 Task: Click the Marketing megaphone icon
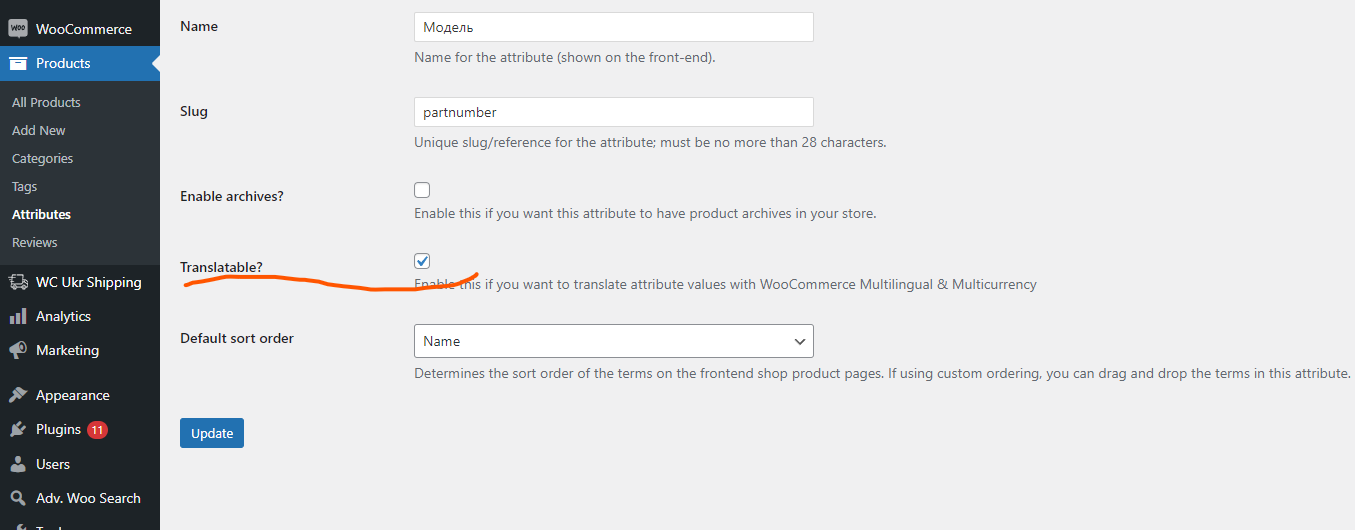(x=18, y=350)
